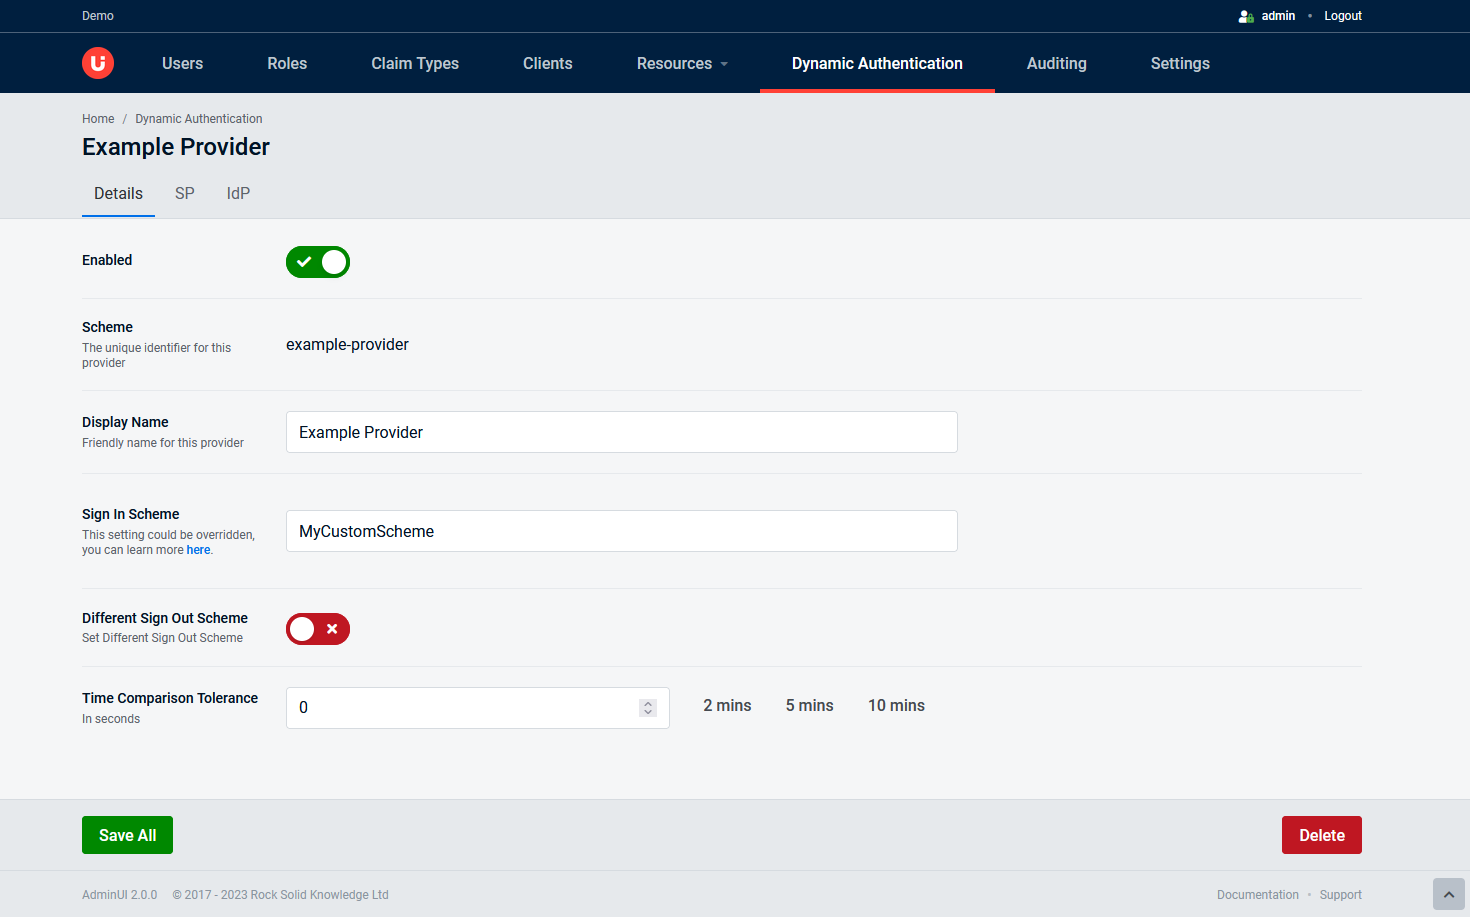Screen dimensions: 1470x917
Task: Navigate to the Auditing section
Action: tap(1056, 62)
